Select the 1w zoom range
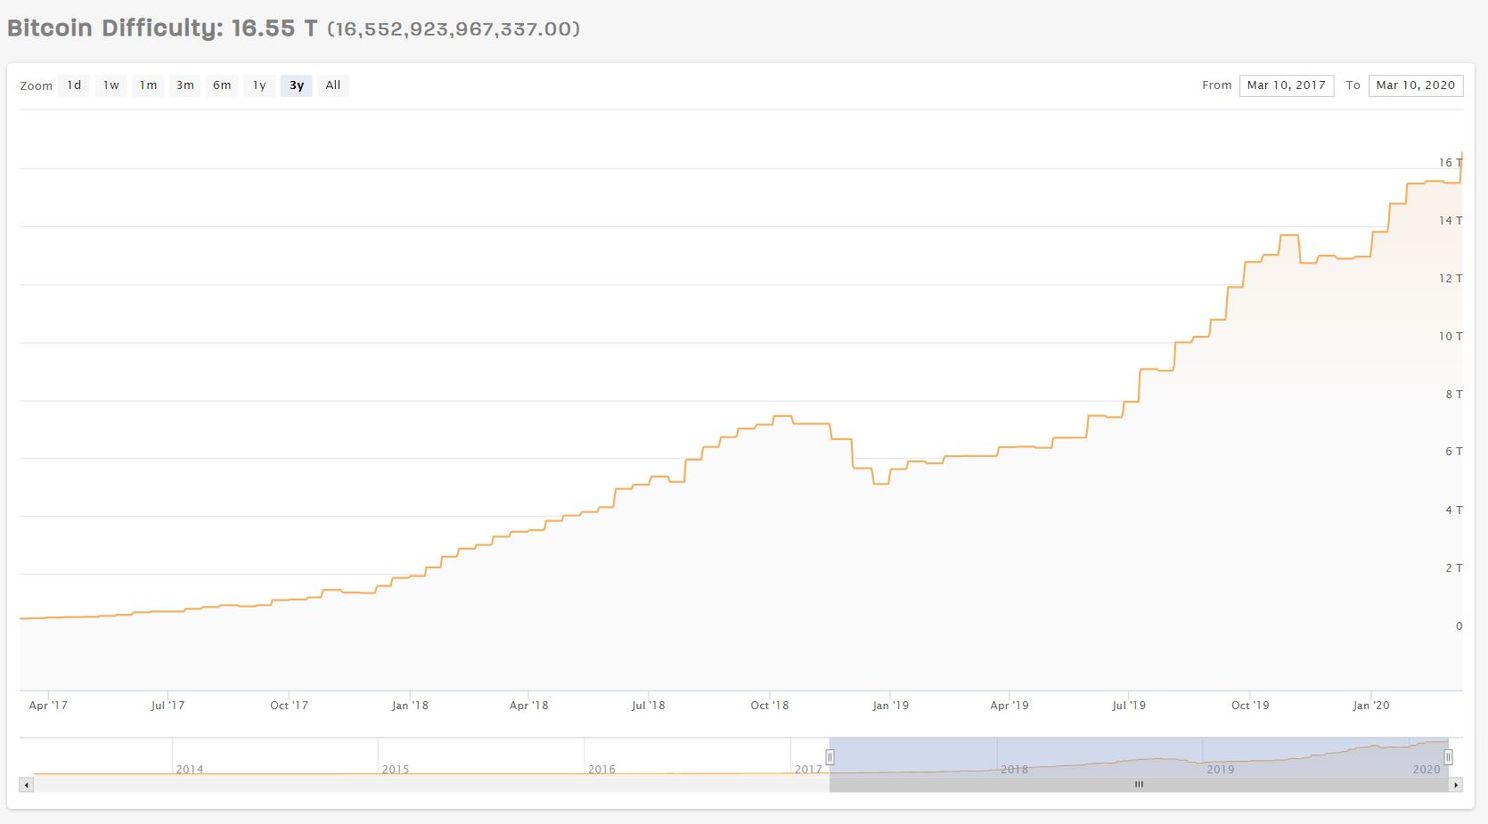 click(x=111, y=85)
